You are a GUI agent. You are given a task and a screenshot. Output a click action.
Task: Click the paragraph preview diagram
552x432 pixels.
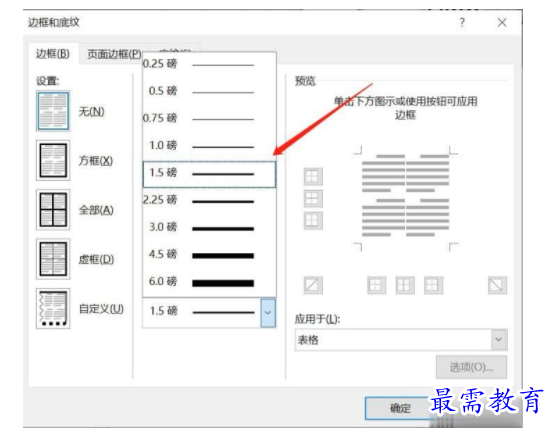405,197
